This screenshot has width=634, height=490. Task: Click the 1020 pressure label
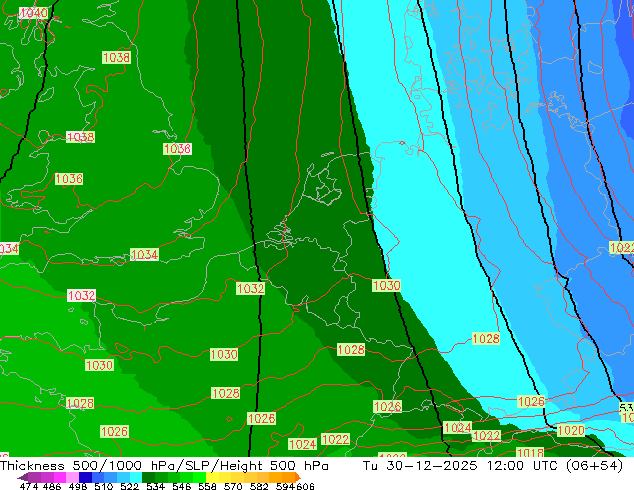(x=571, y=431)
